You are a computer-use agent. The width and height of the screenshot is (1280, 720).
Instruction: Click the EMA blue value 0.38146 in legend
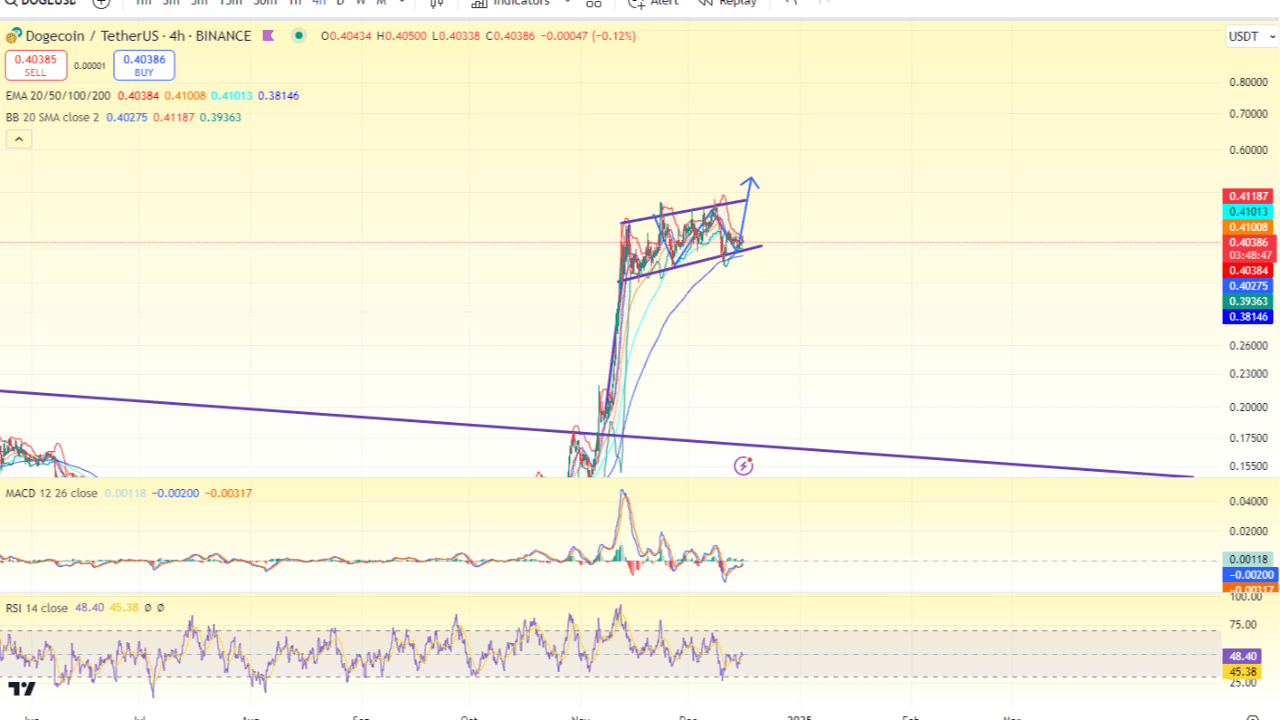(278, 96)
